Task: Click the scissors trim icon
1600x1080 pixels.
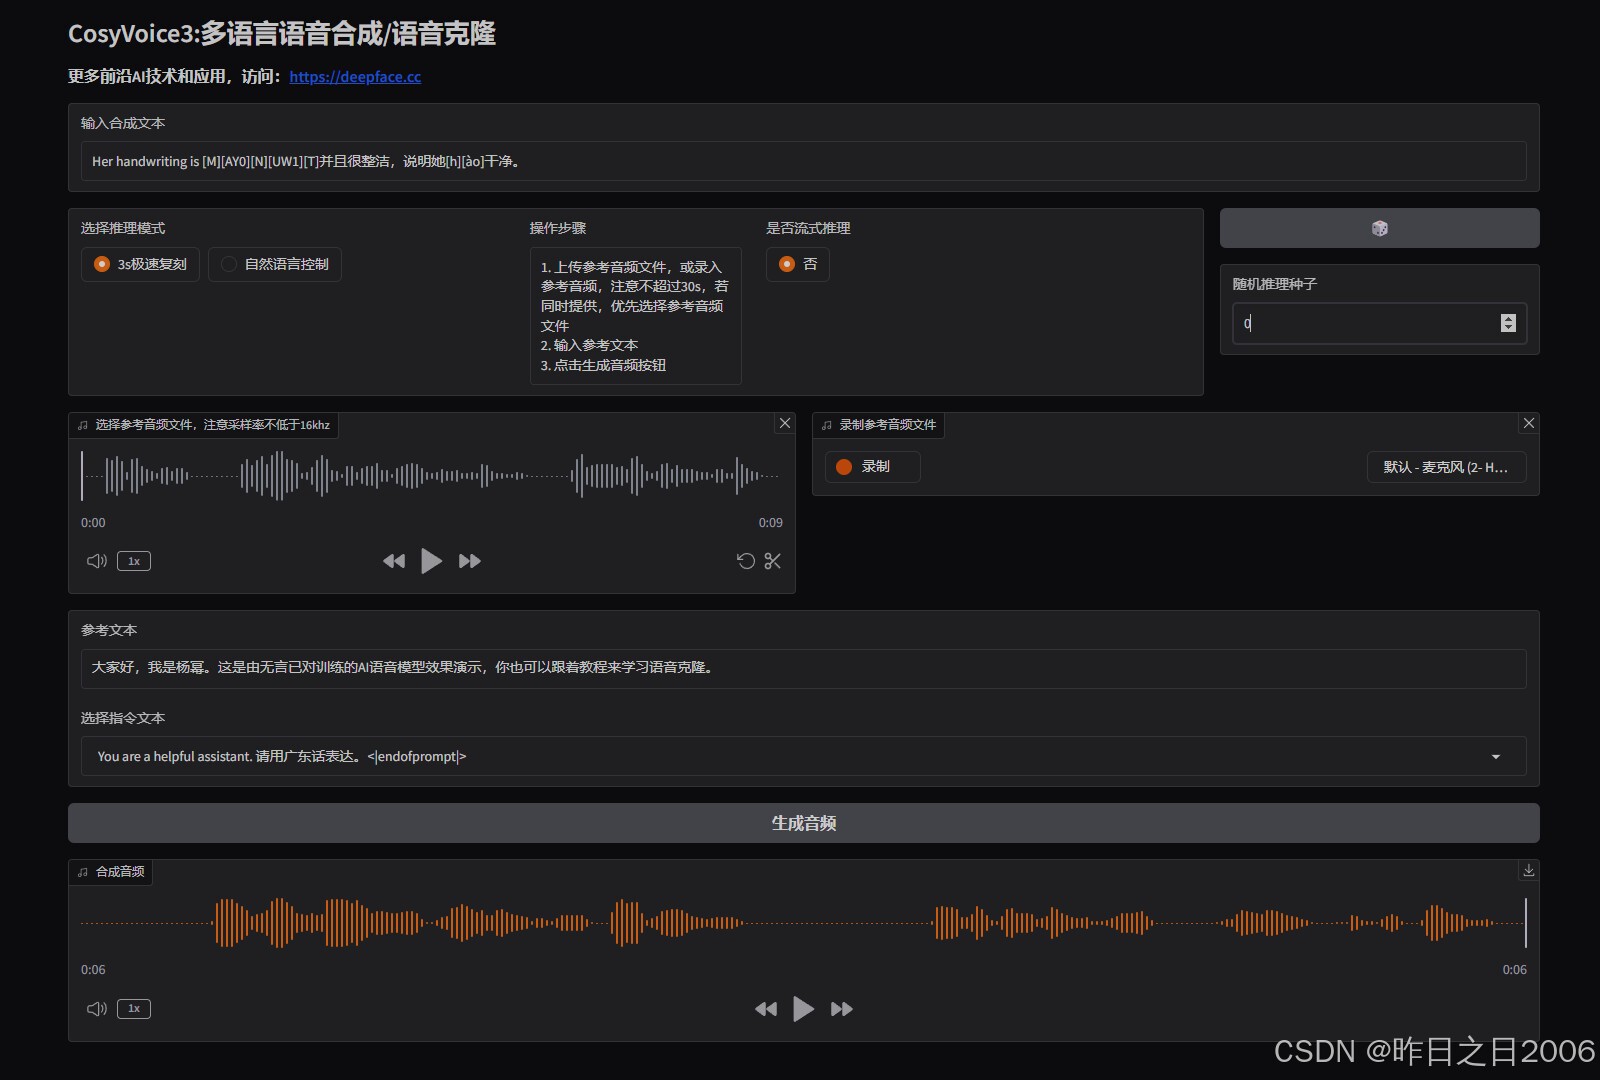Action: 773,561
